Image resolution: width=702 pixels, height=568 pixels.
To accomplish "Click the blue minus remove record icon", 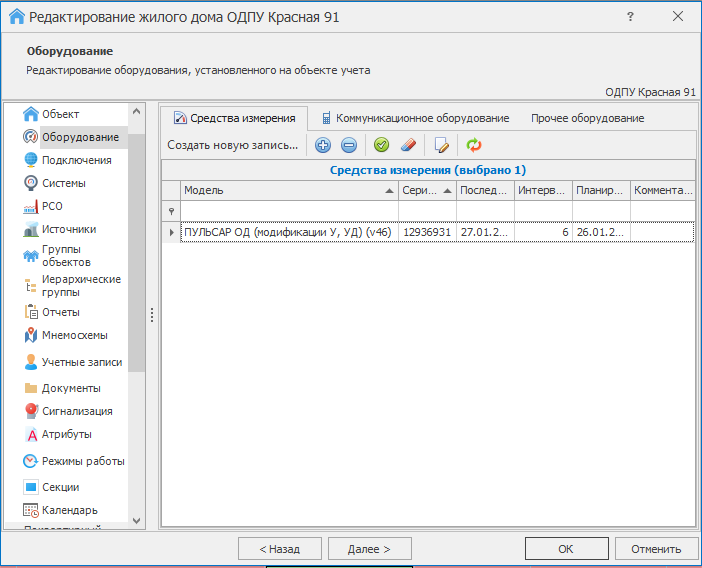I will 348,145.
